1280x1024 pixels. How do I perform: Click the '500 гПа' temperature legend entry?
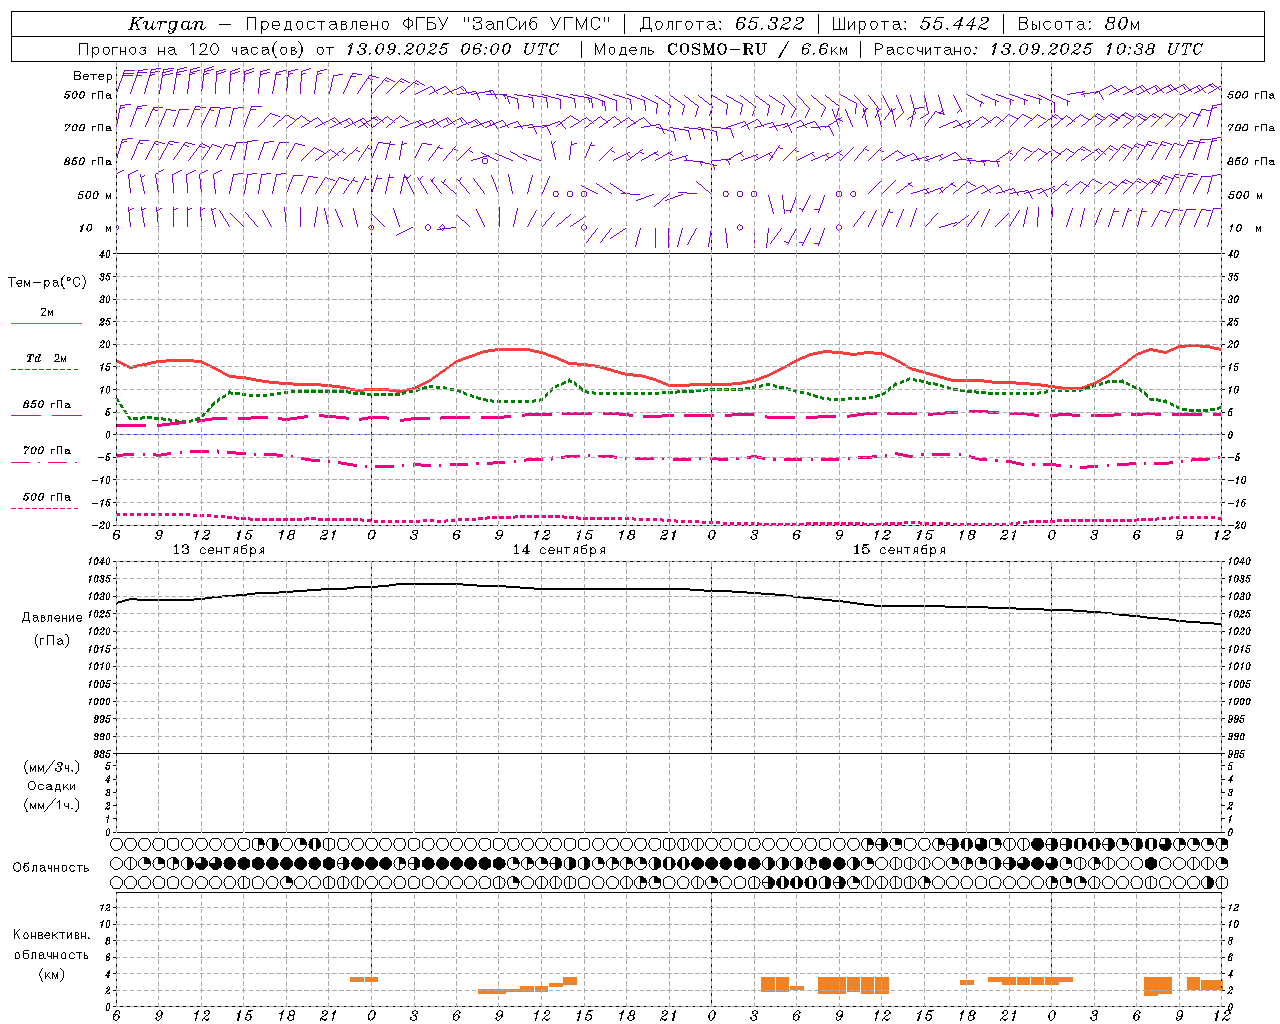coord(47,496)
